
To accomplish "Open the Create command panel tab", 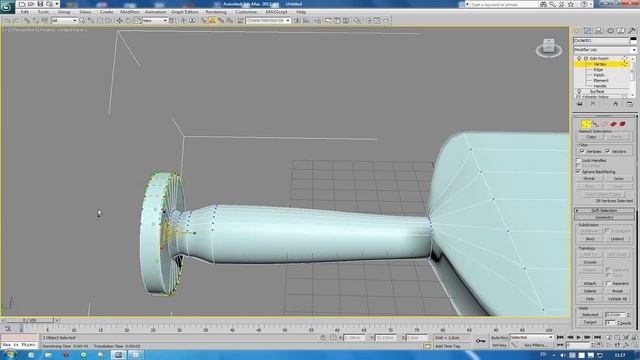I will point(577,31).
